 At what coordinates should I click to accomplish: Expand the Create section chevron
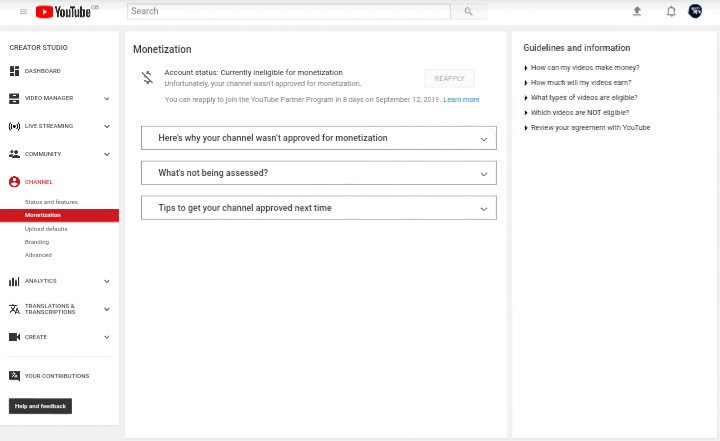coord(107,337)
